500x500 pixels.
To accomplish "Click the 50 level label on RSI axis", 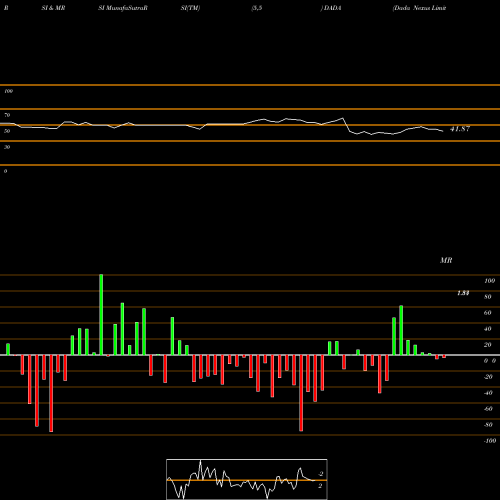I will point(7,131).
